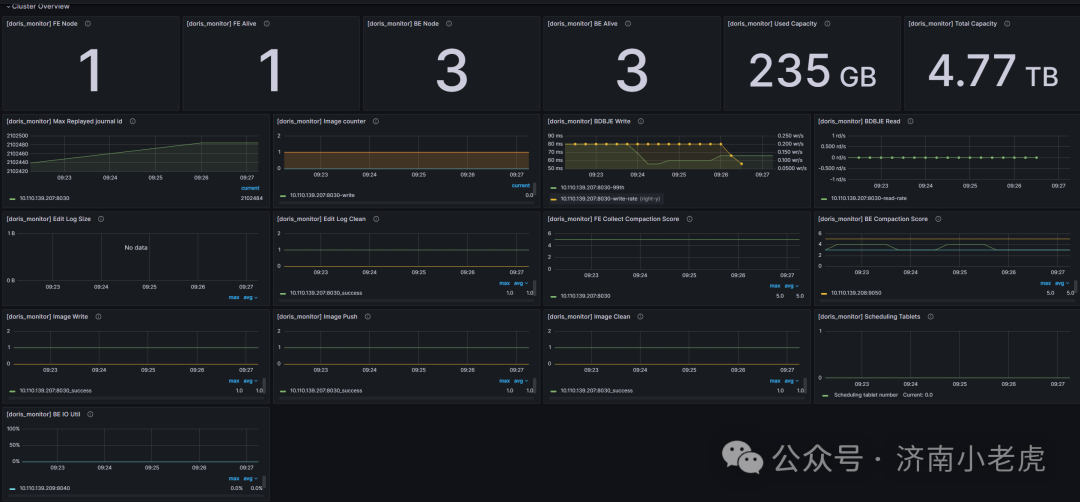The image size is (1080, 502).
Task: Toggle the 10.110.139.207:8030-write-rate legend series
Action: (598, 198)
